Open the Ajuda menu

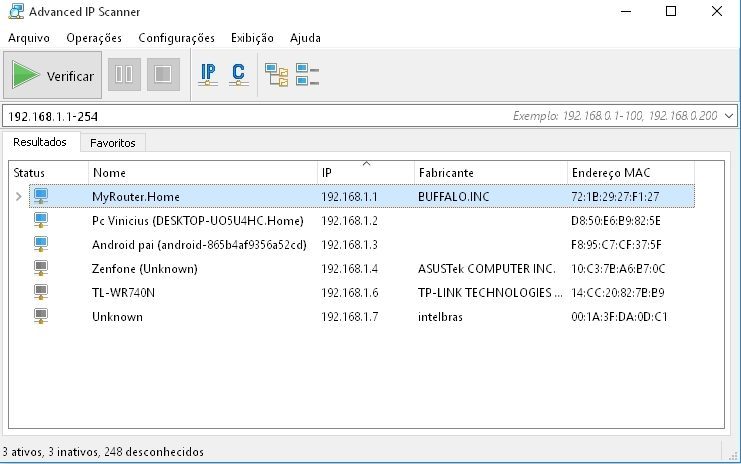(305, 38)
